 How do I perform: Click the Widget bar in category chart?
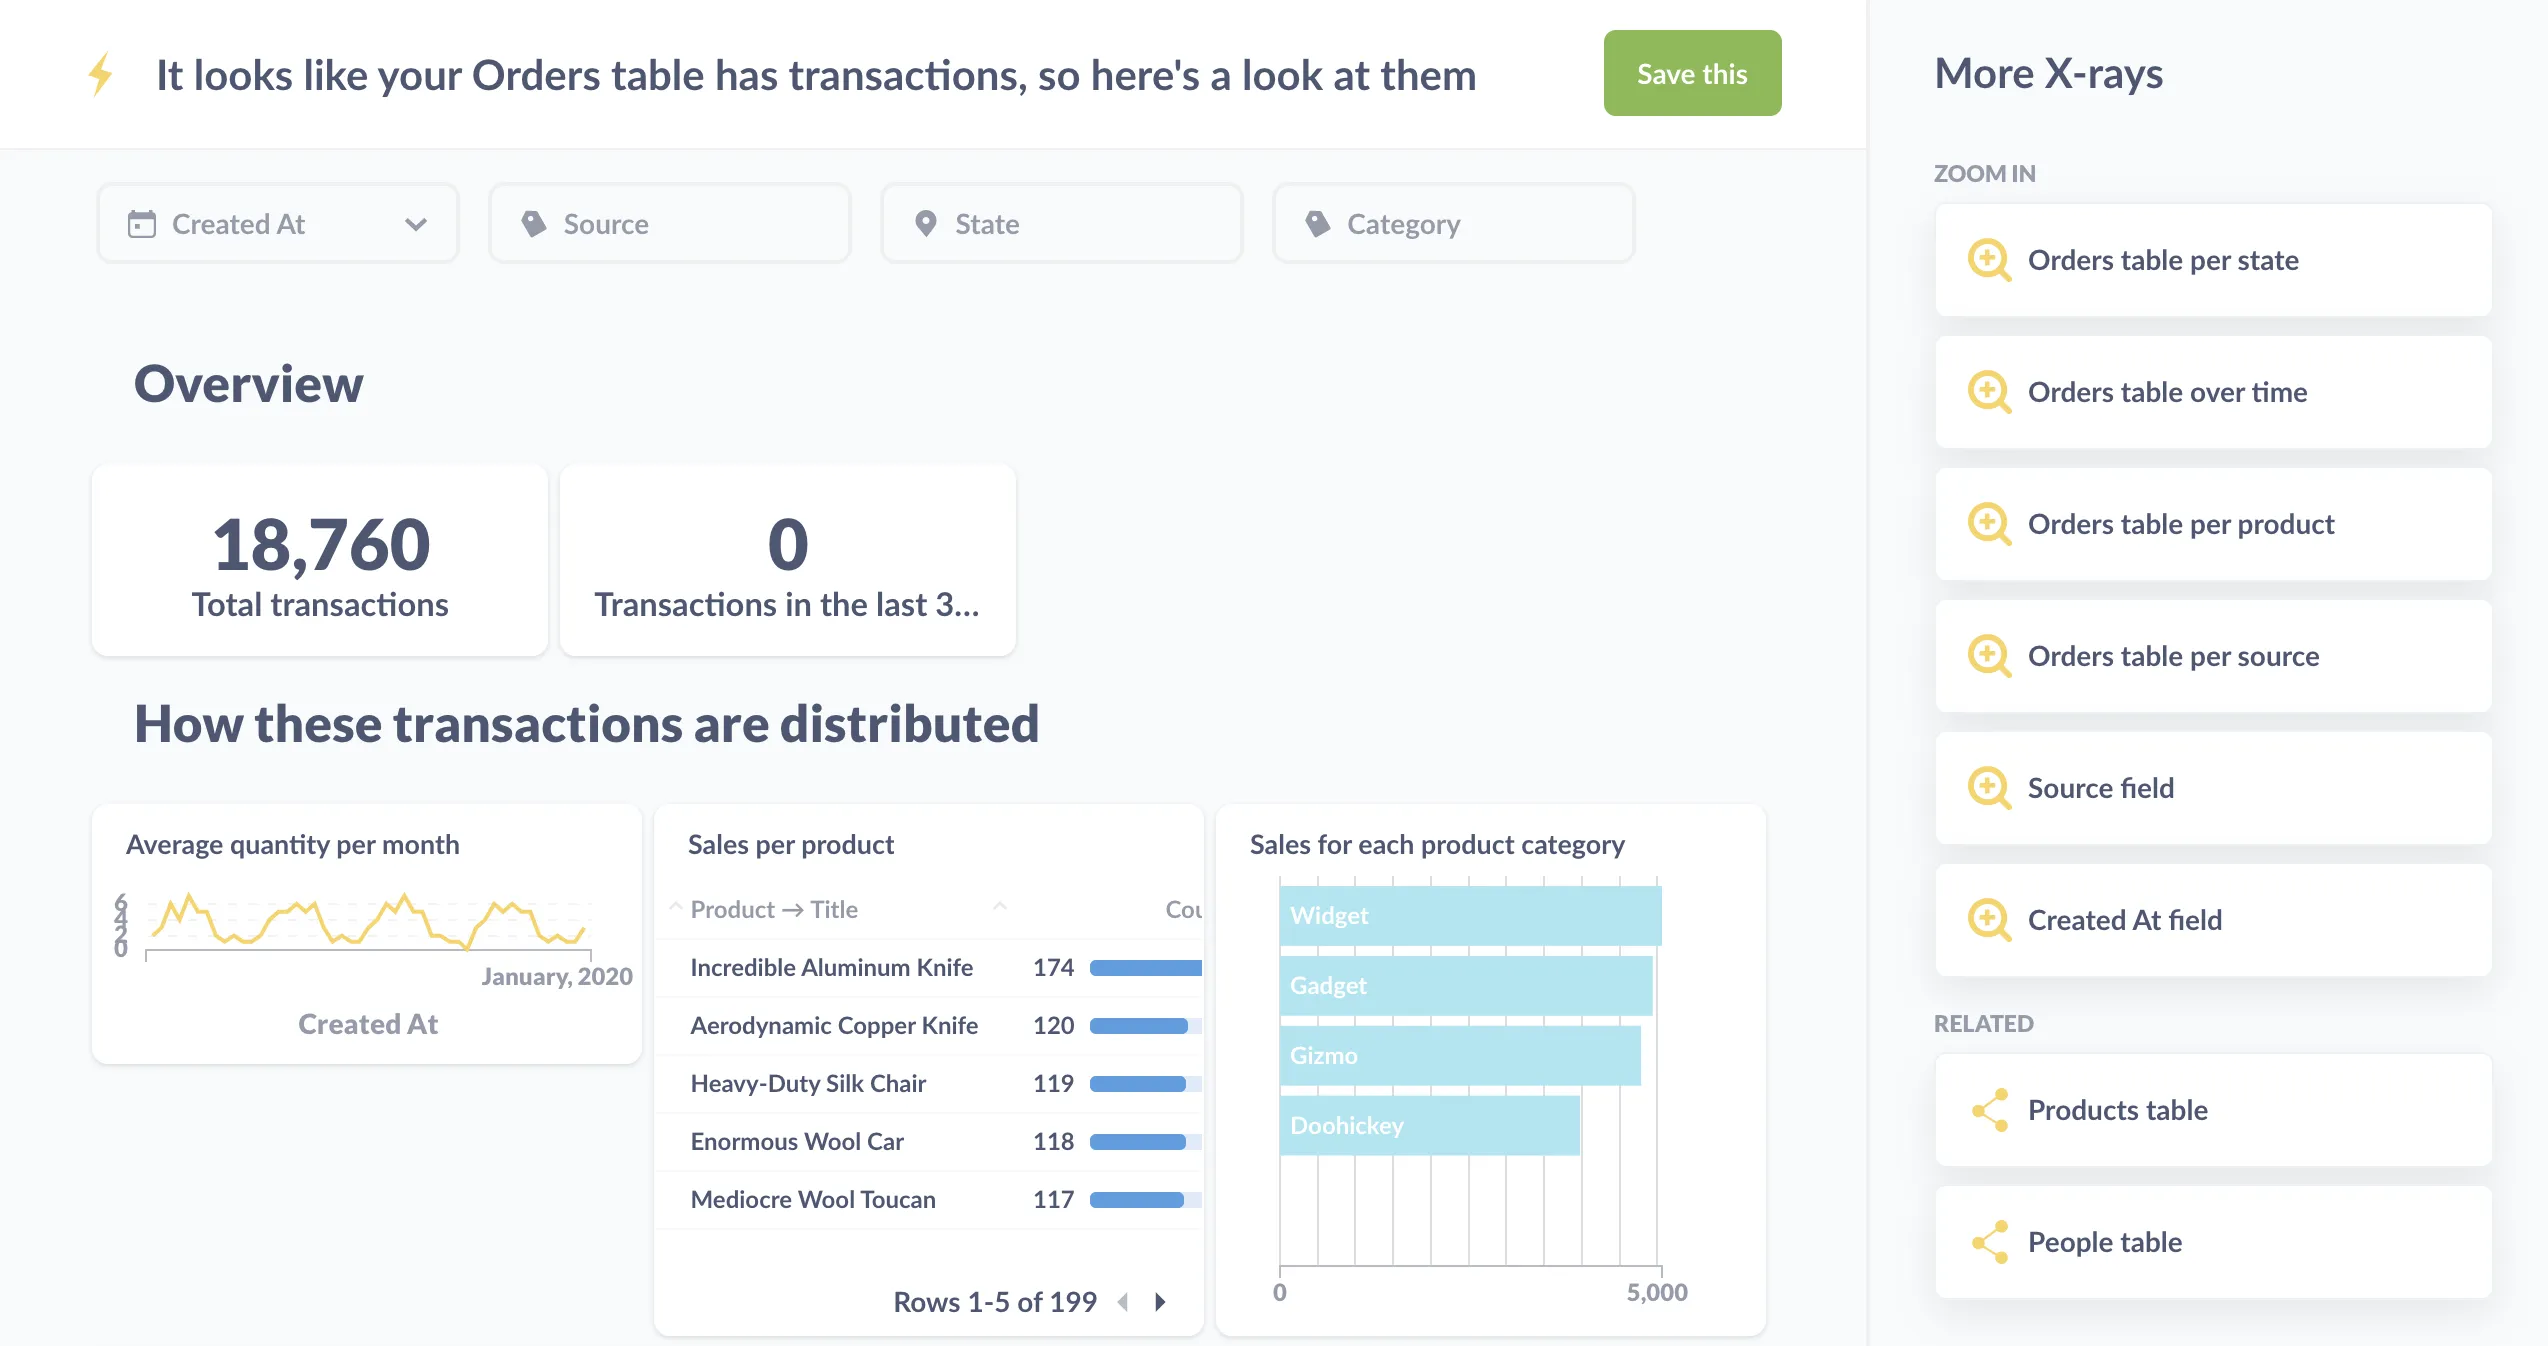[x=1470, y=916]
